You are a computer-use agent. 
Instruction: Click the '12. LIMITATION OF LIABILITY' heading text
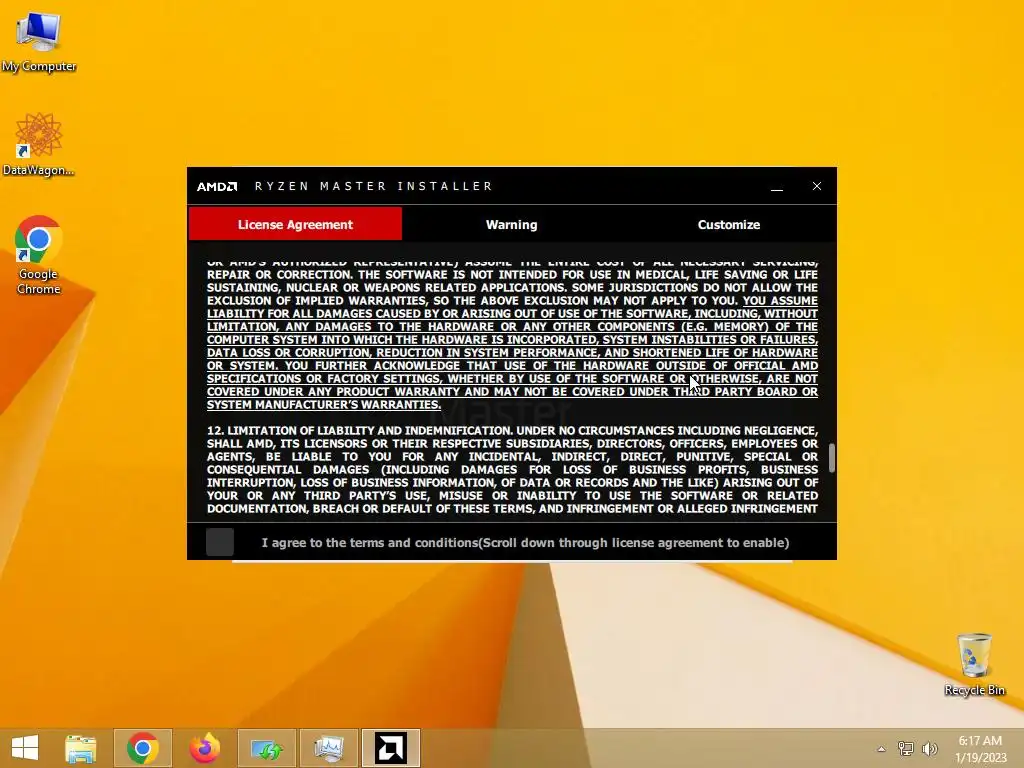click(360, 430)
